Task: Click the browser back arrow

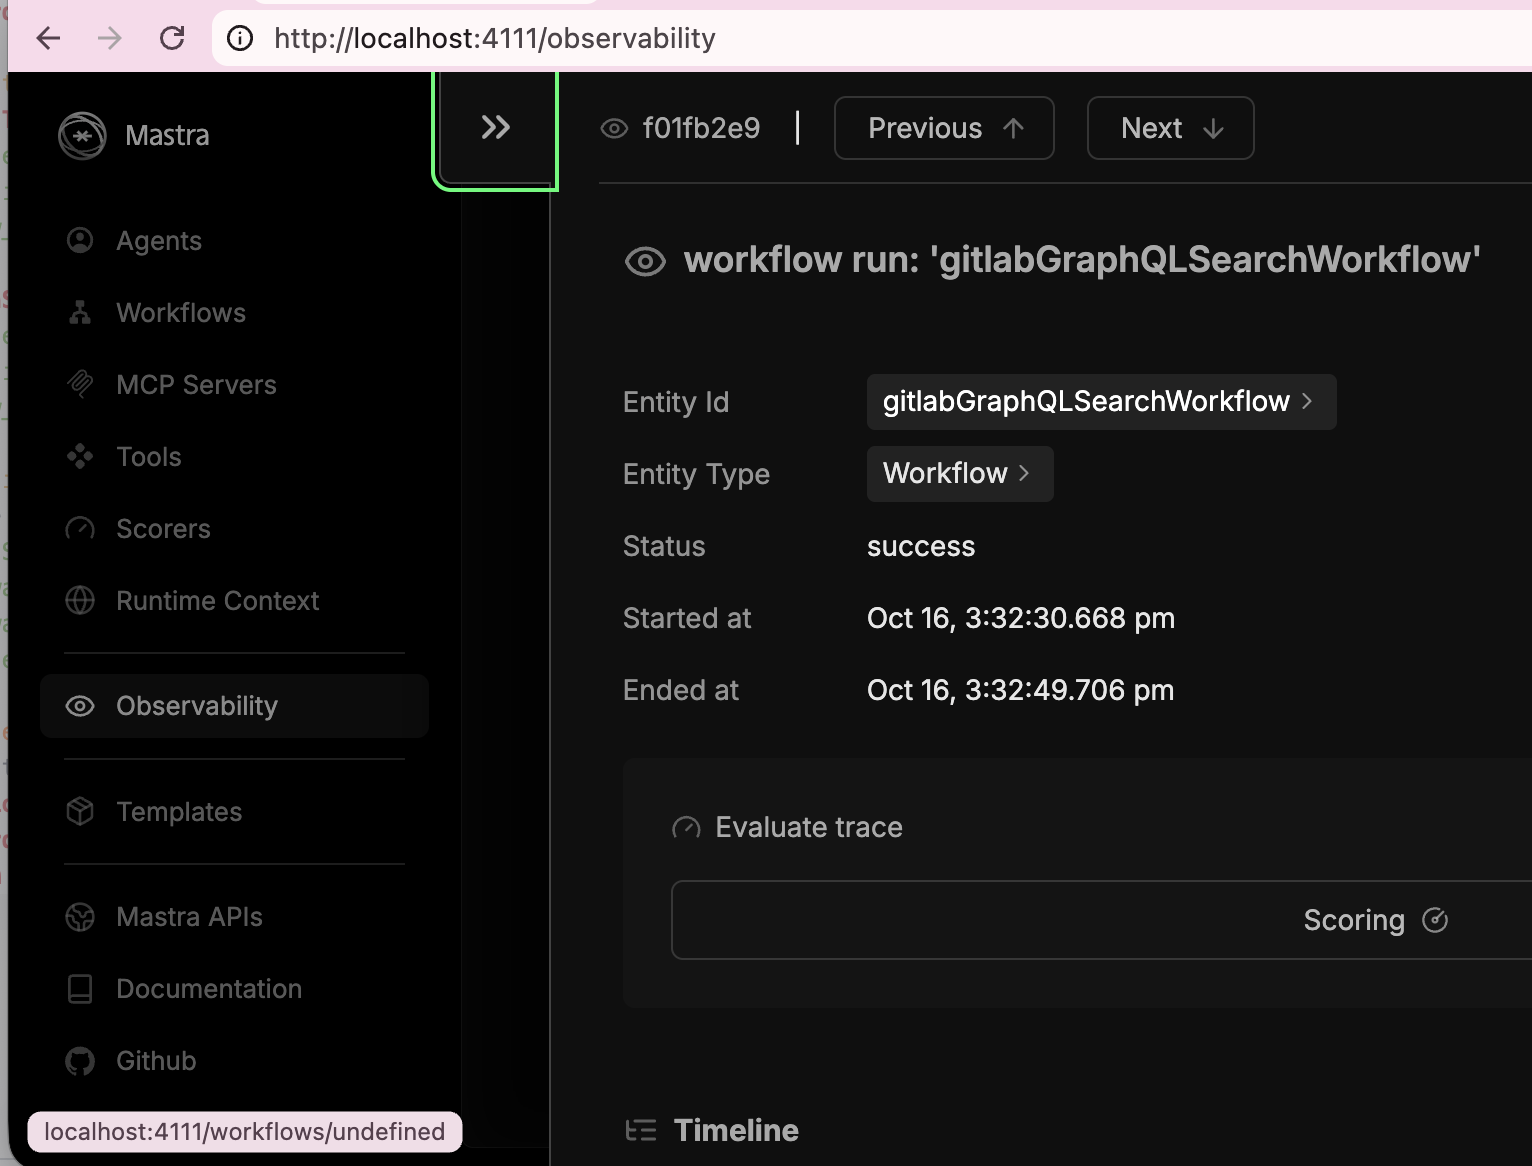Action: pos(48,39)
